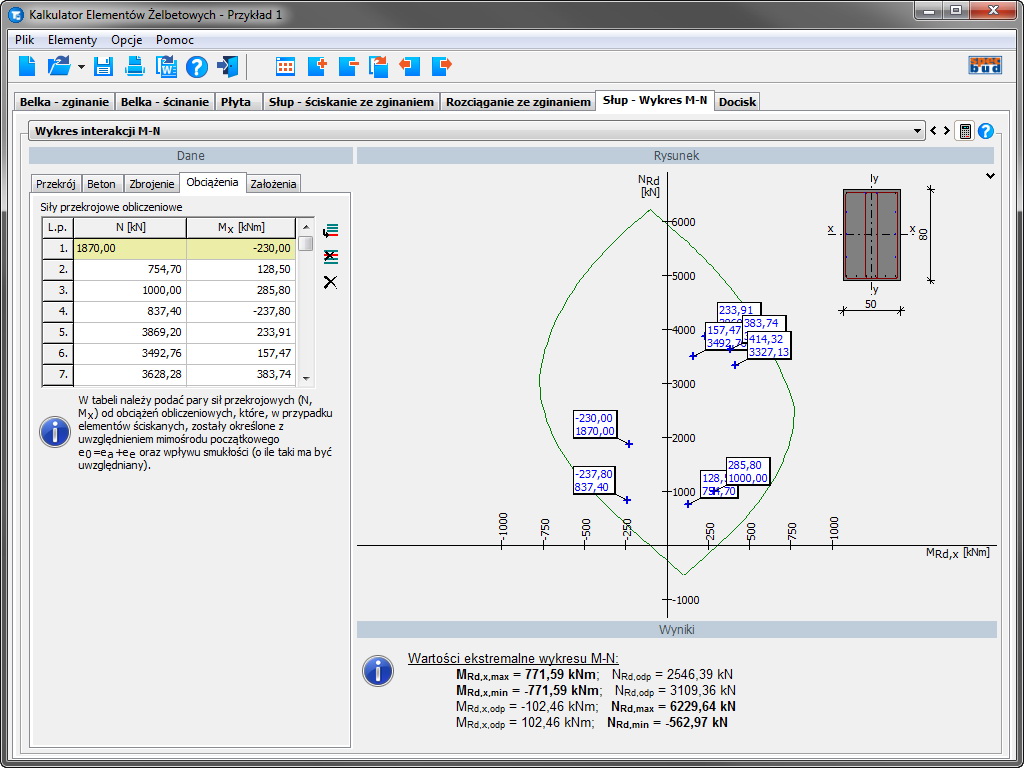Image resolution: width=1024 pixels, height=768 pixels.
Task: Go to next element with right arrow
Action: coord(946,131)
